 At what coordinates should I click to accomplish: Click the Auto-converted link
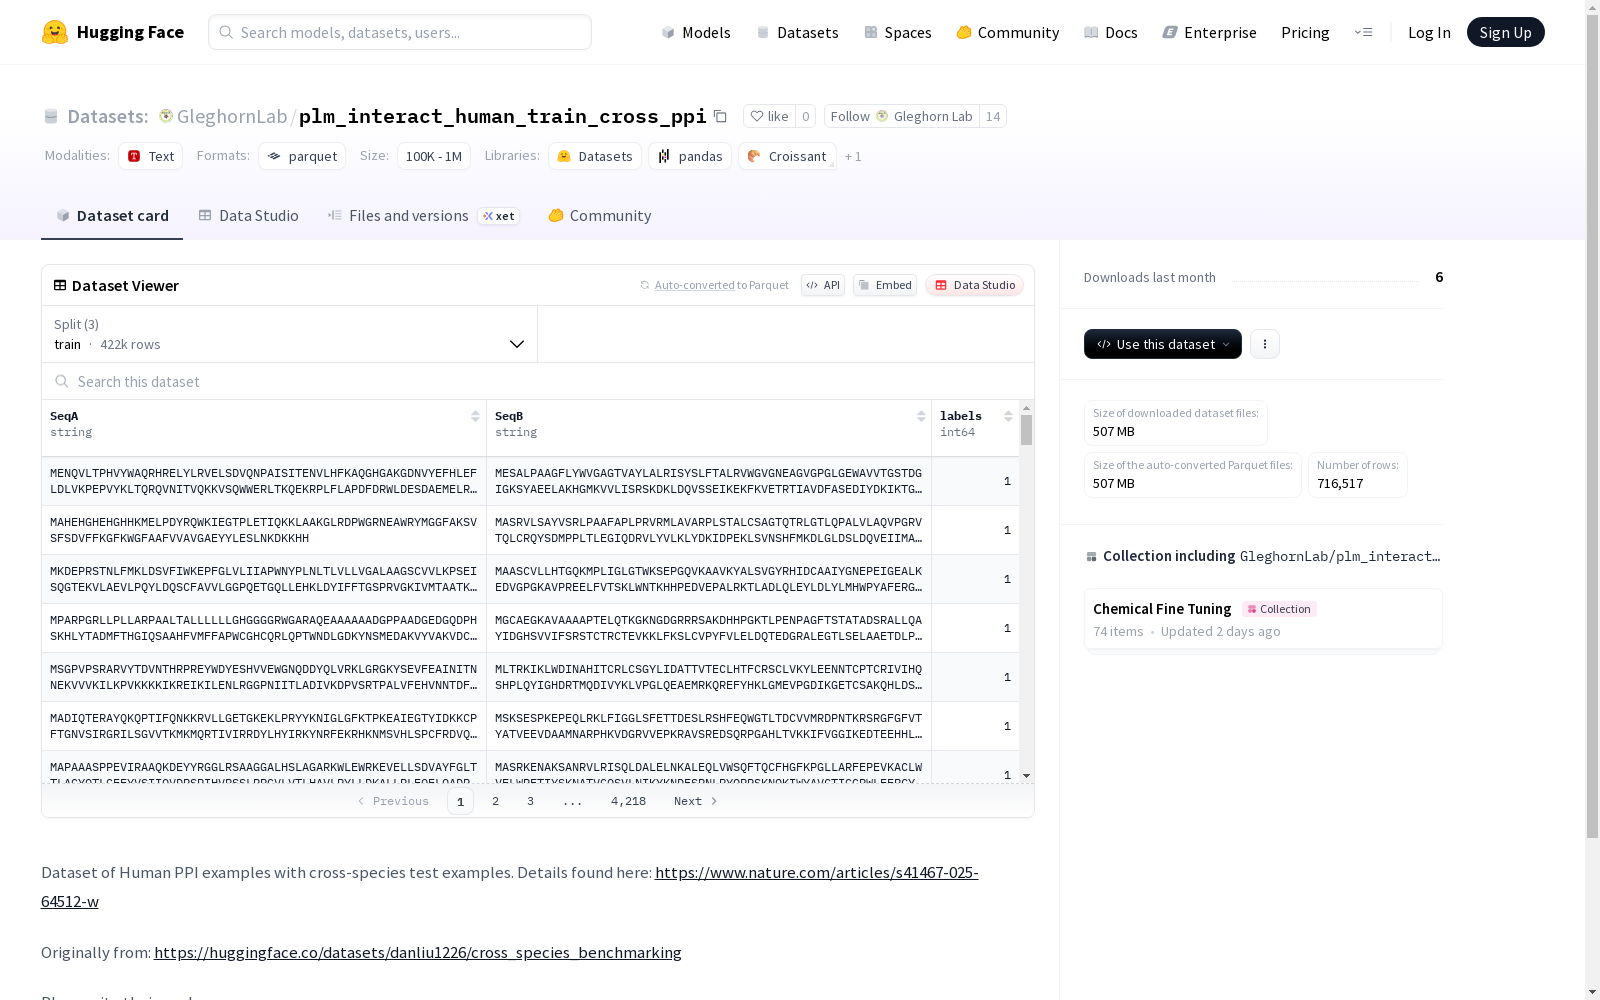click(x=694, y=285)
